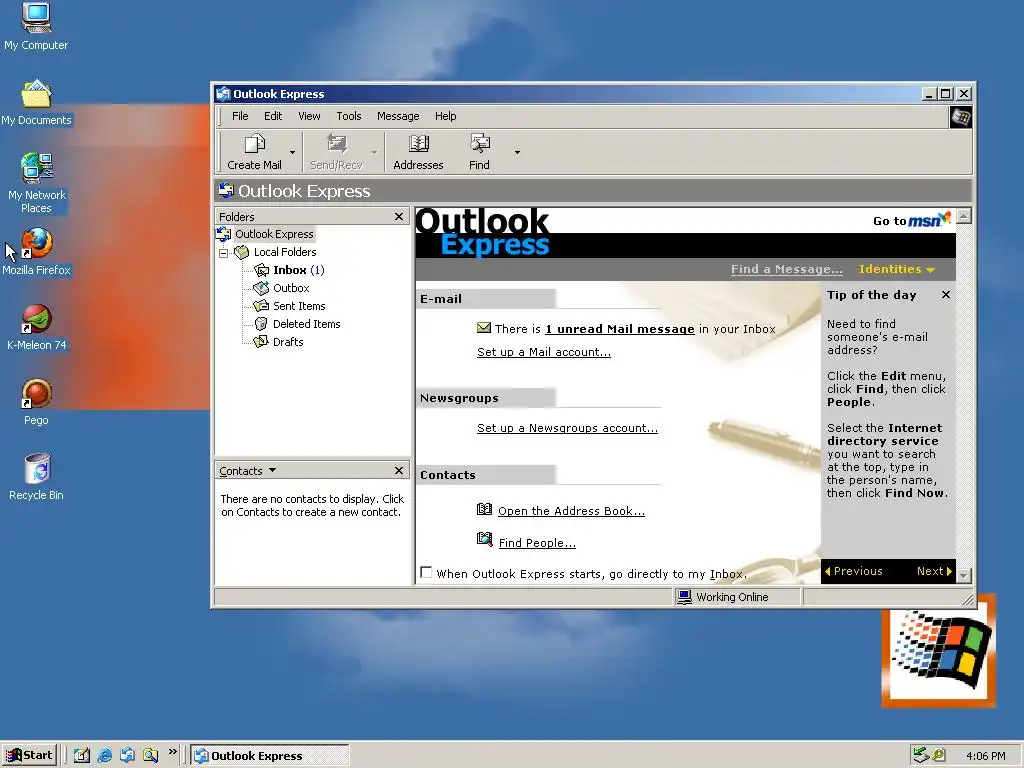The height and width of the screenshot is (768, 1024).
Task: Click Outlook Express quick launch icon
Action: coord(127,756)
